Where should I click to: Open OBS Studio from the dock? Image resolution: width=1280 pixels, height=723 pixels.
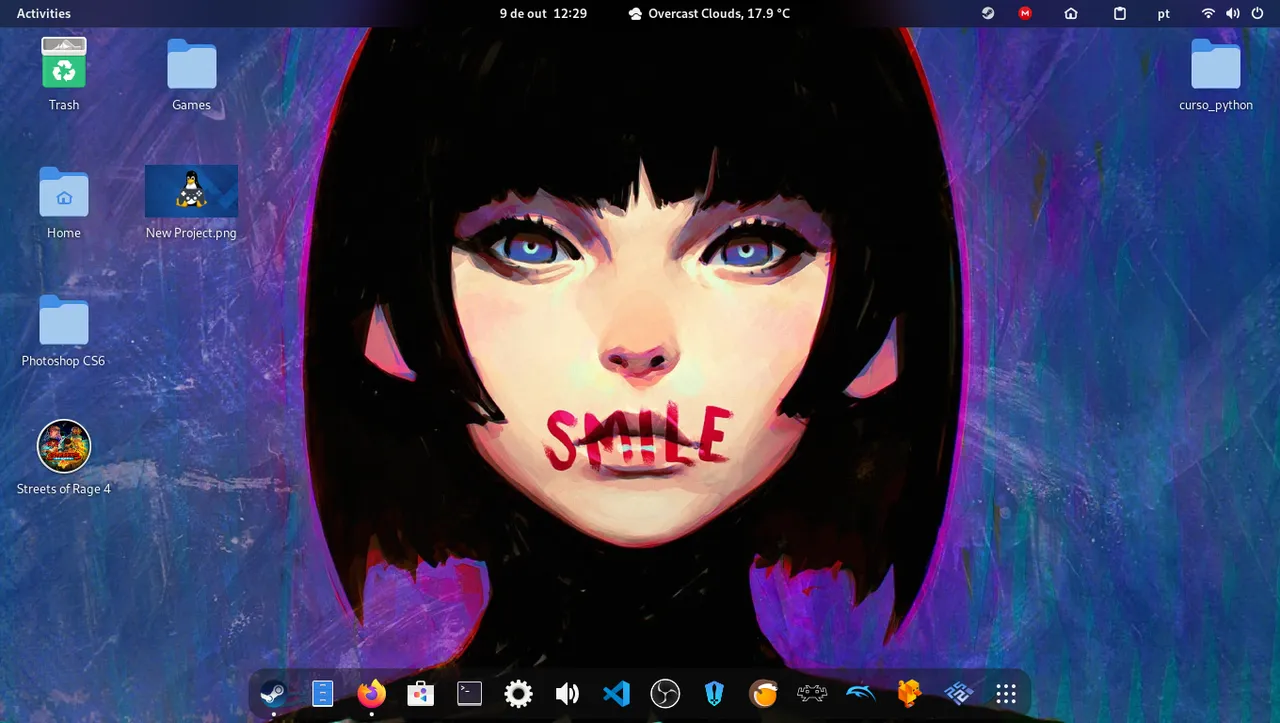(665, 693)
